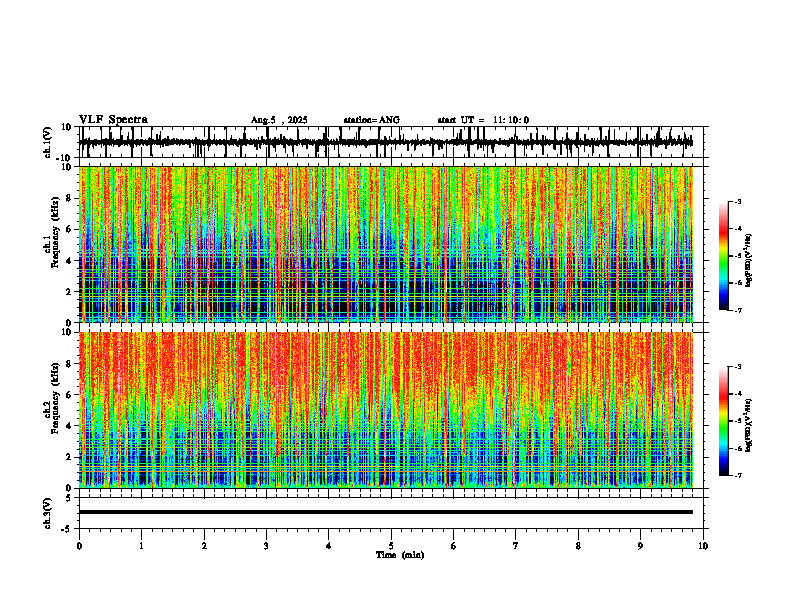The width and height of the screenshot is (792, 612).
Task: Click the '-7' label on ch.1 color scale
Action: [x=738, y=310]
